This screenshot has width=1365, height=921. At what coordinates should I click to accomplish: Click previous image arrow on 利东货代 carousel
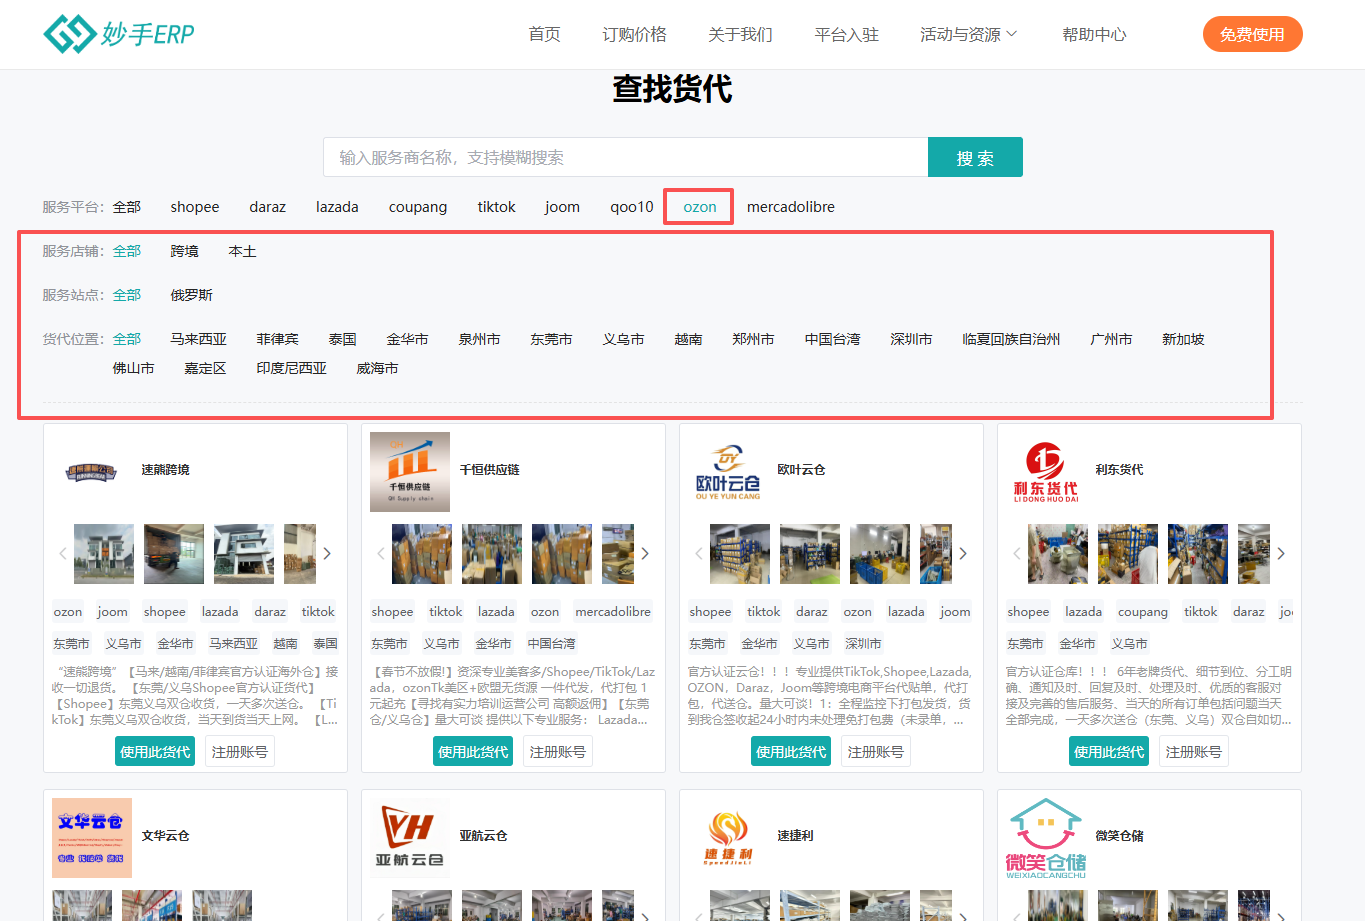coord(1016,553)
